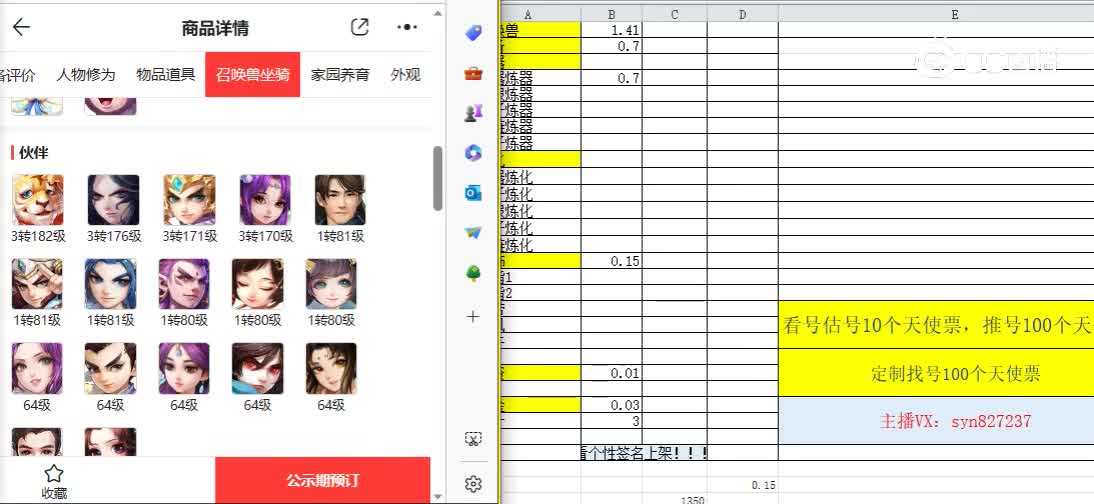This screenshot has width=1094, height=504.
Task: Add a sidebar app with the plus icon
Action: [x=473, y=316]
